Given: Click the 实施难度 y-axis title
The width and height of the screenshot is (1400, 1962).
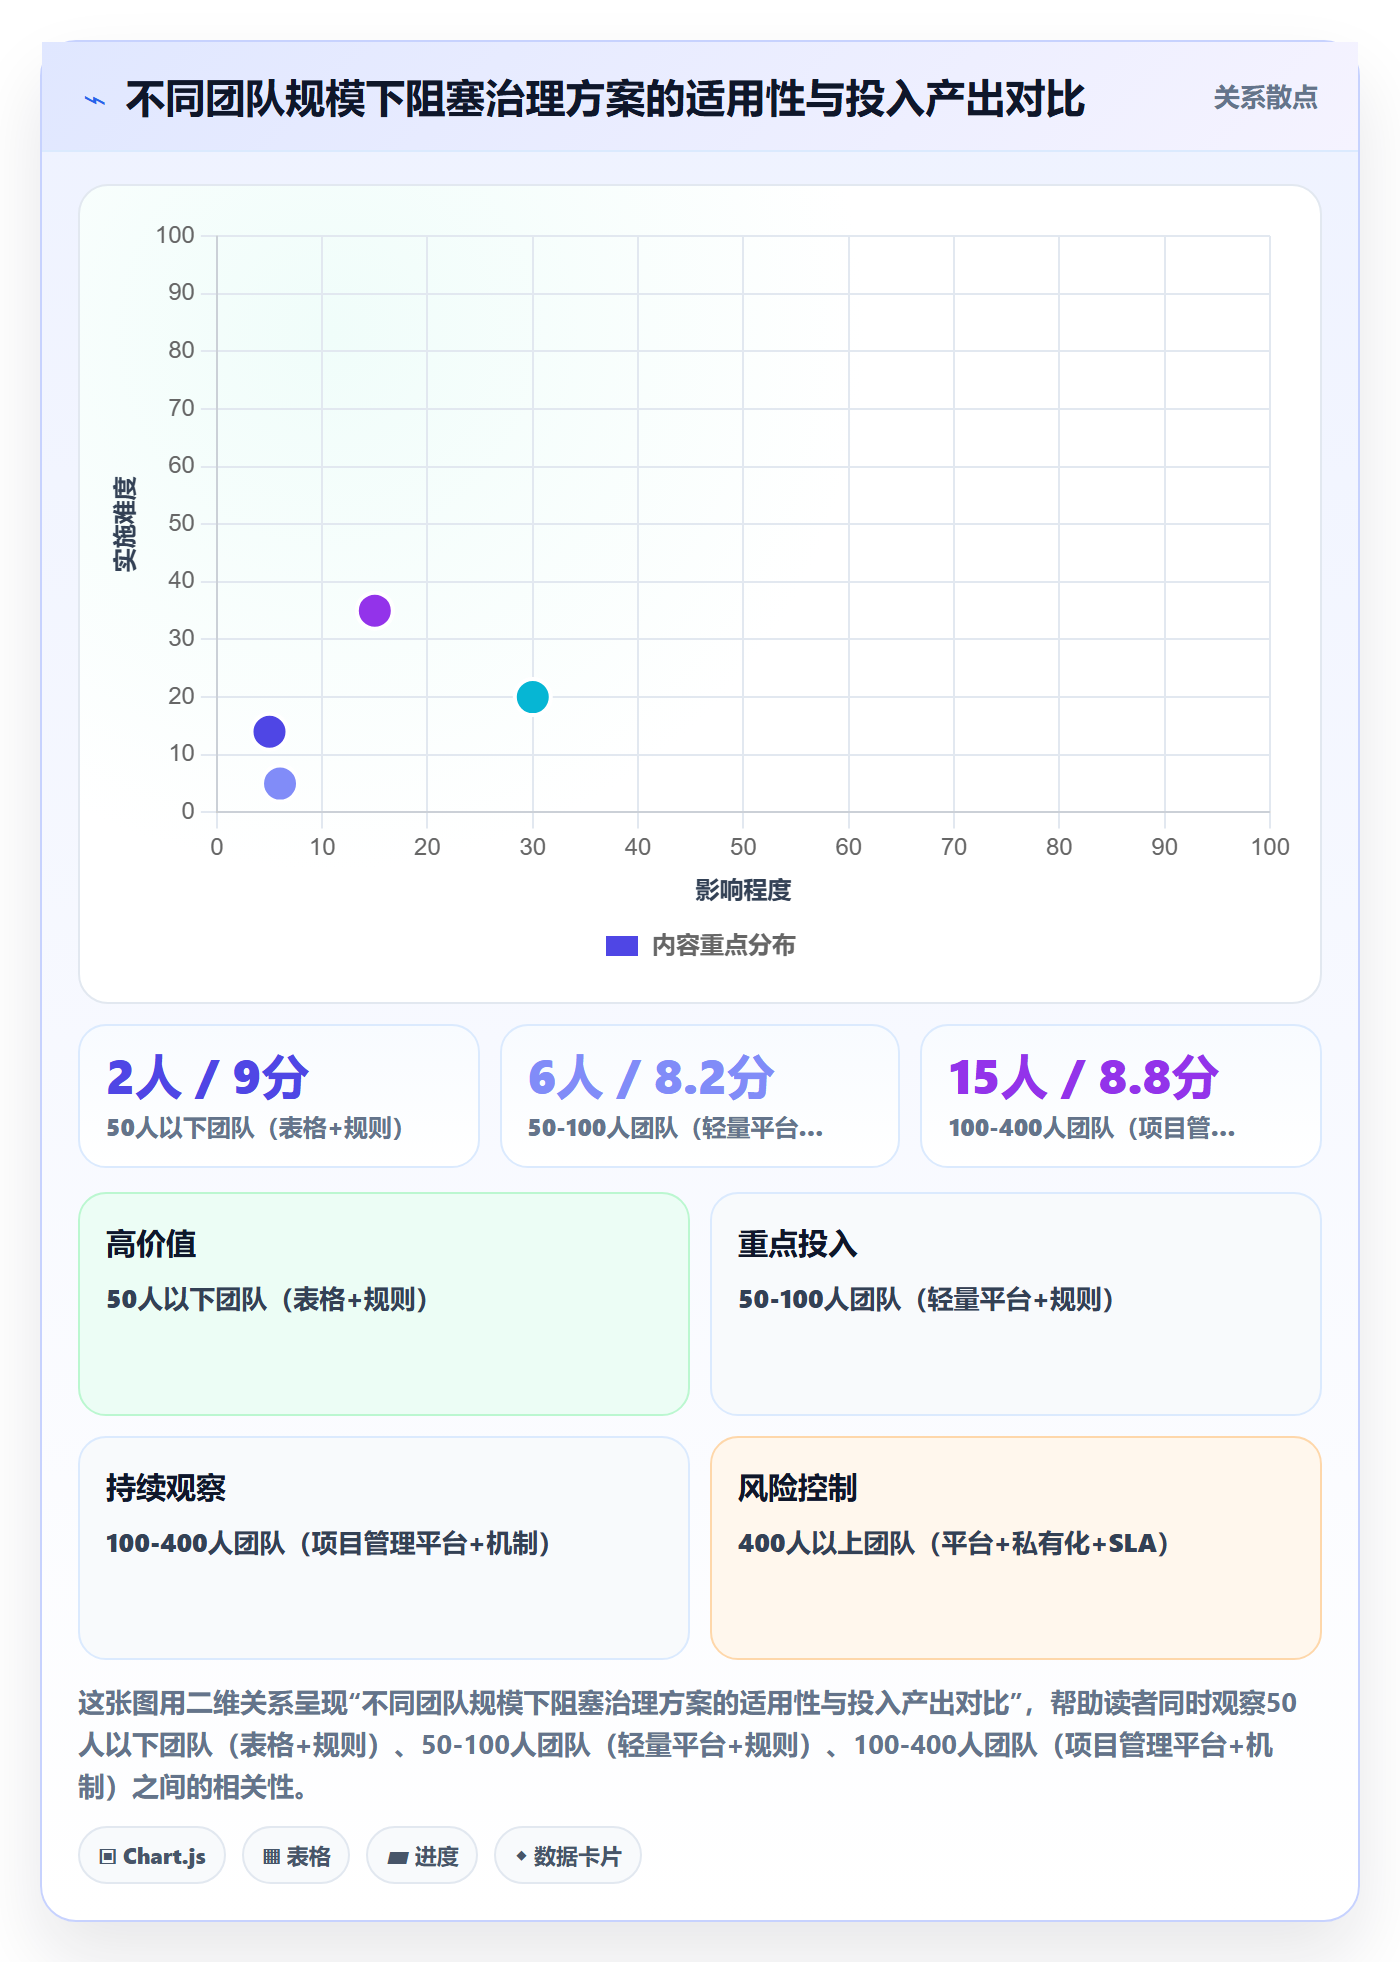Looking at the screenshot, I should click(125, 524).
